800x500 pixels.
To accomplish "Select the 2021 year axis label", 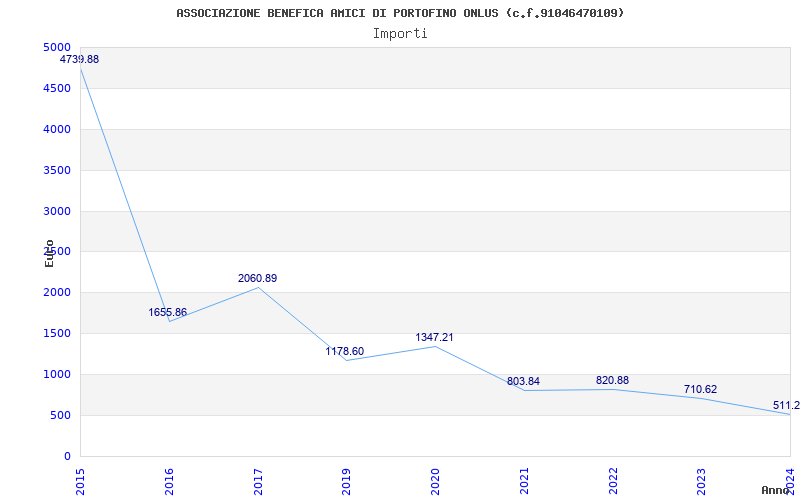I will pyautogui.click(x=524, y=482).
